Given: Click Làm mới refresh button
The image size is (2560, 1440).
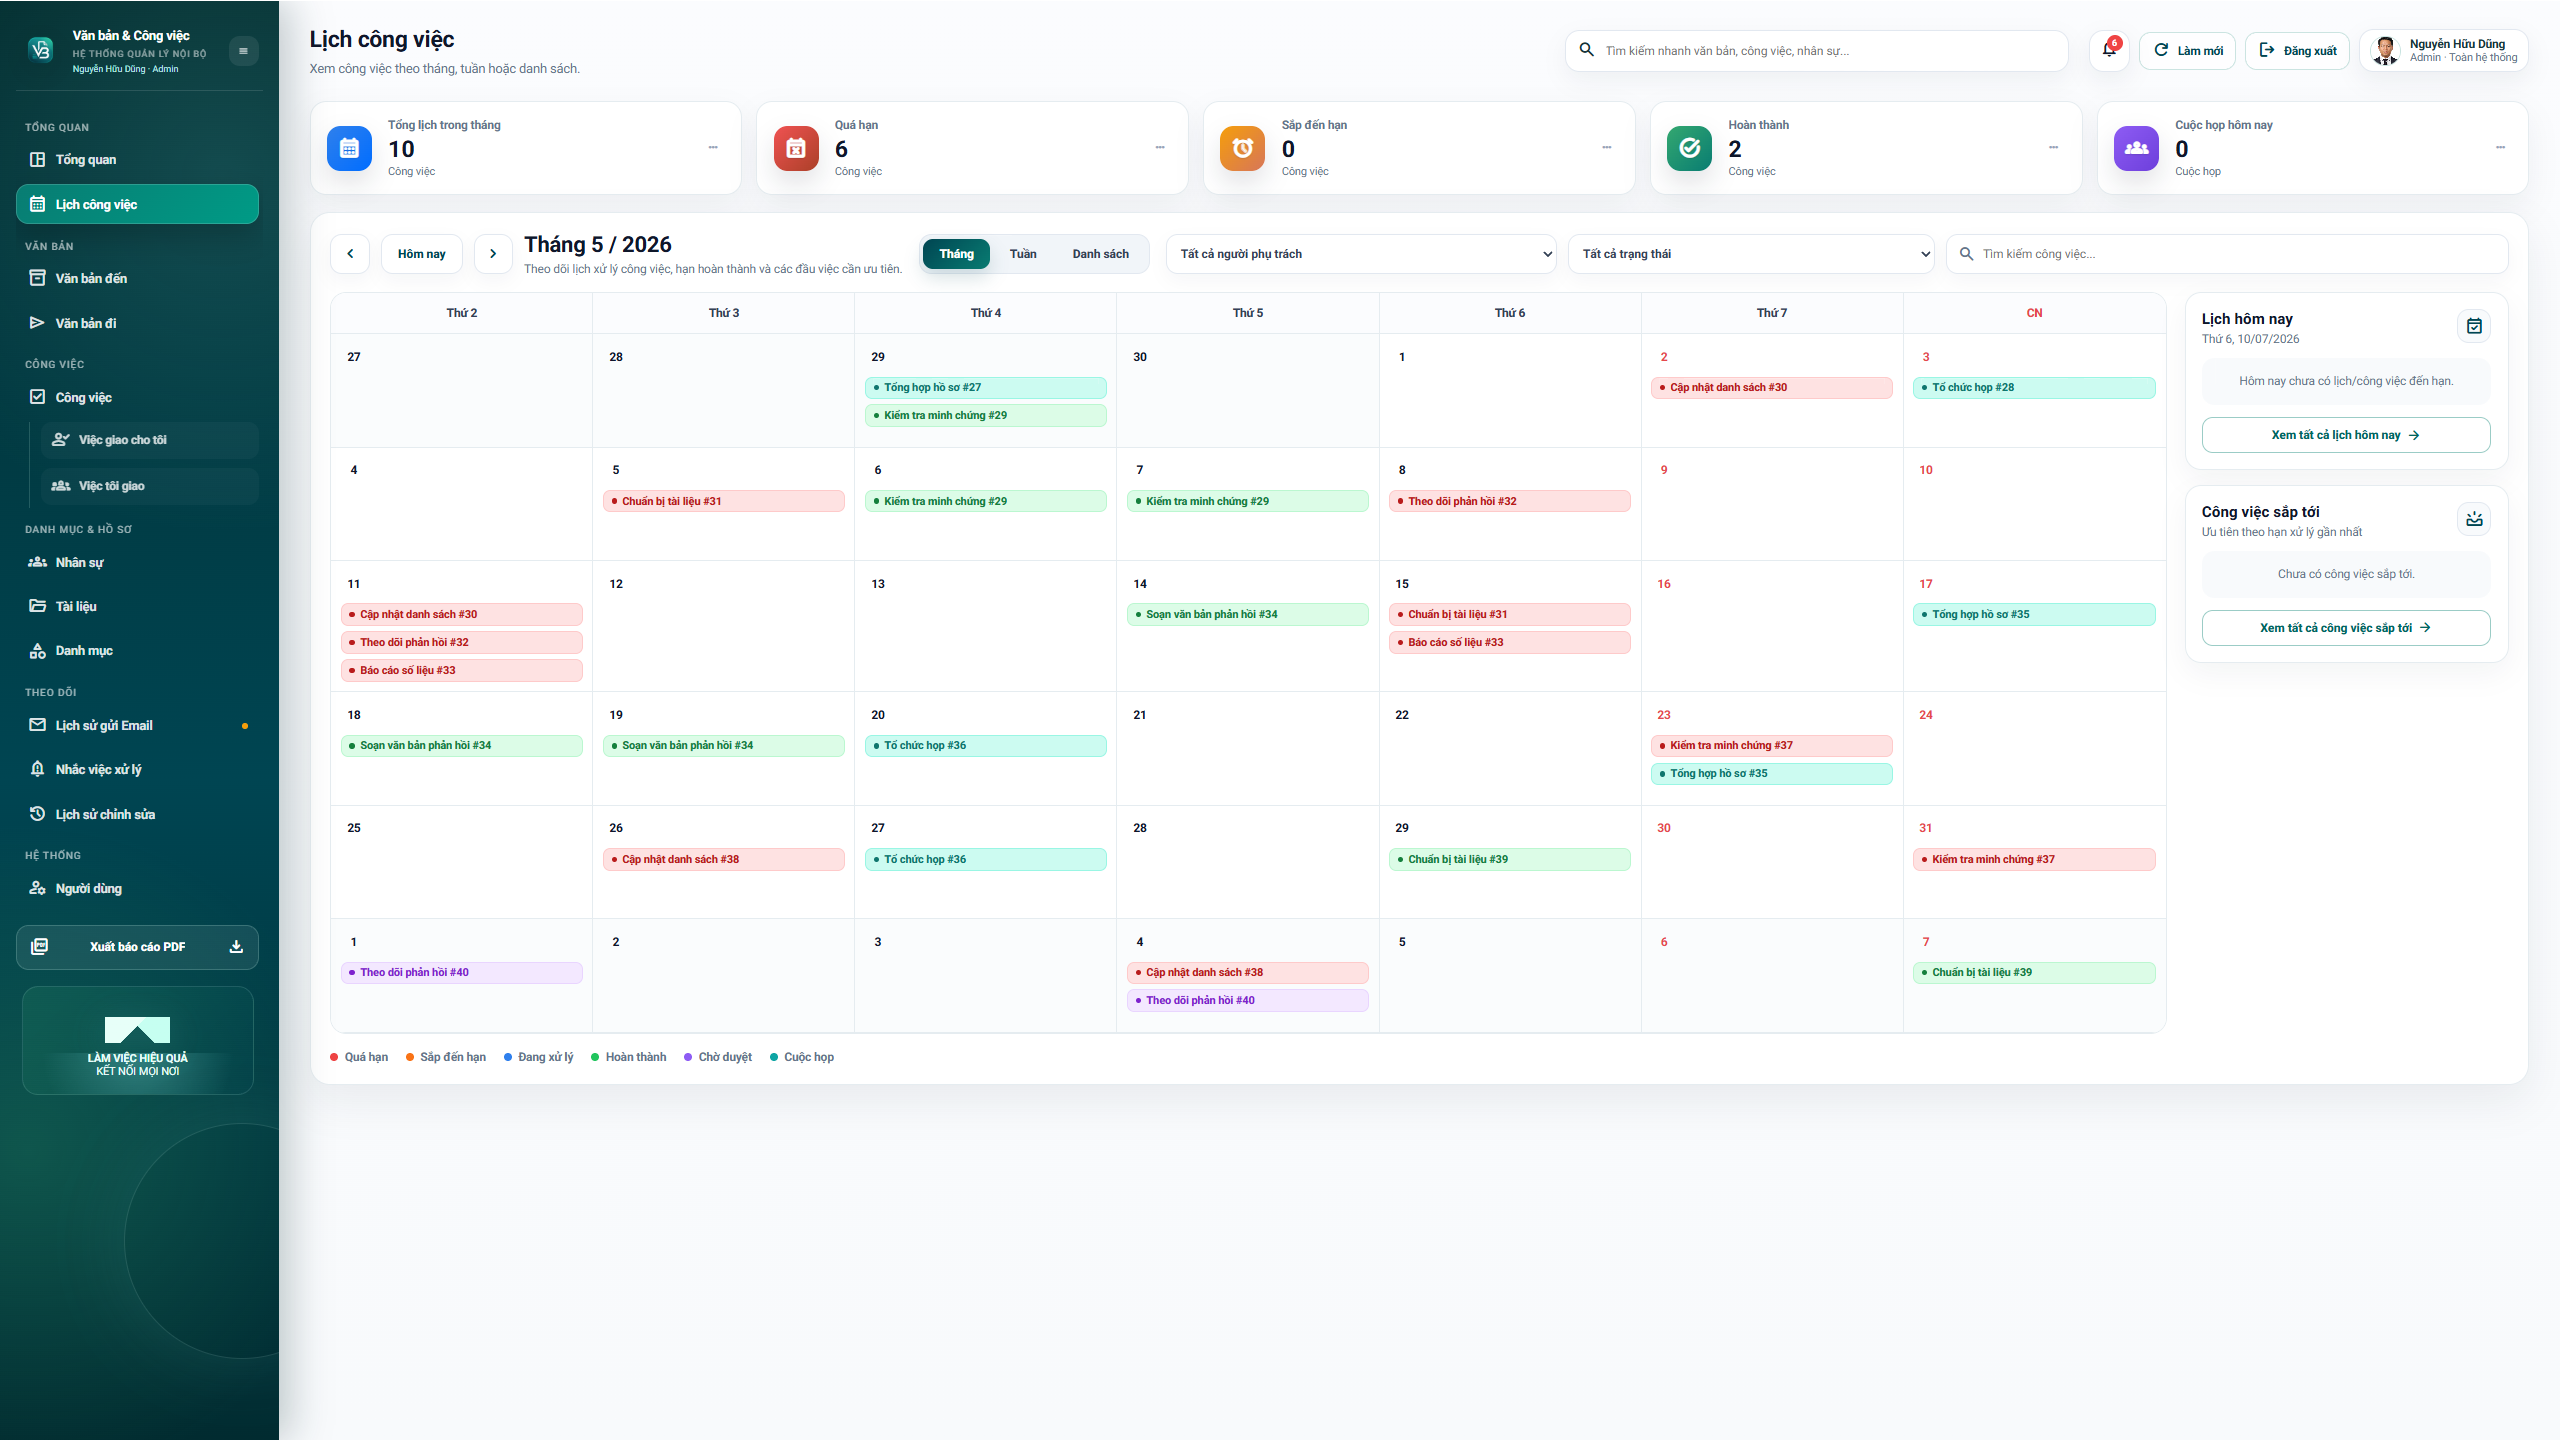Looking at the screenshot, I should tap(2187, 50).
